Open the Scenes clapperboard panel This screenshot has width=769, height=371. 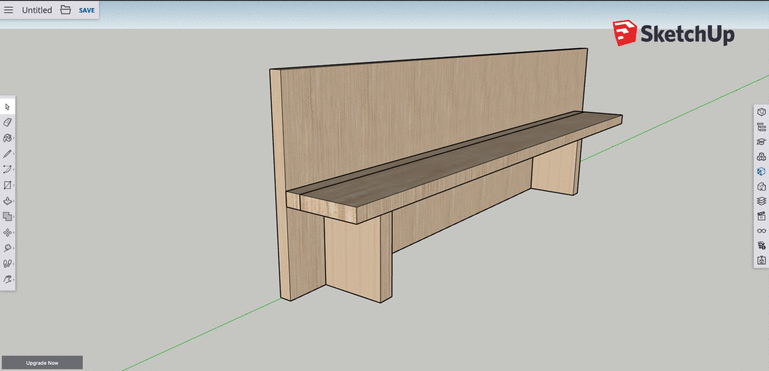[x=761, y=215]
